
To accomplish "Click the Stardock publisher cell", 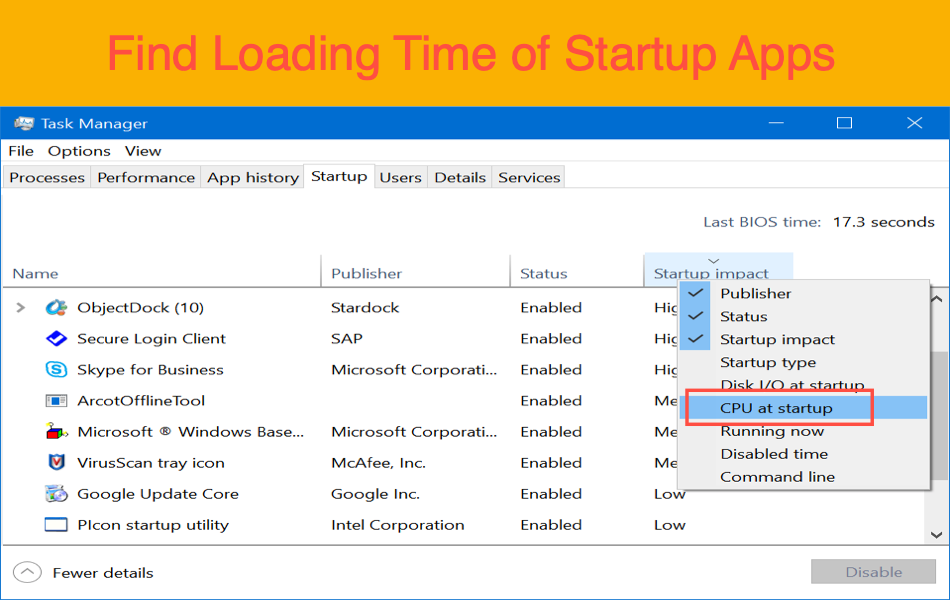I will 365,308.
